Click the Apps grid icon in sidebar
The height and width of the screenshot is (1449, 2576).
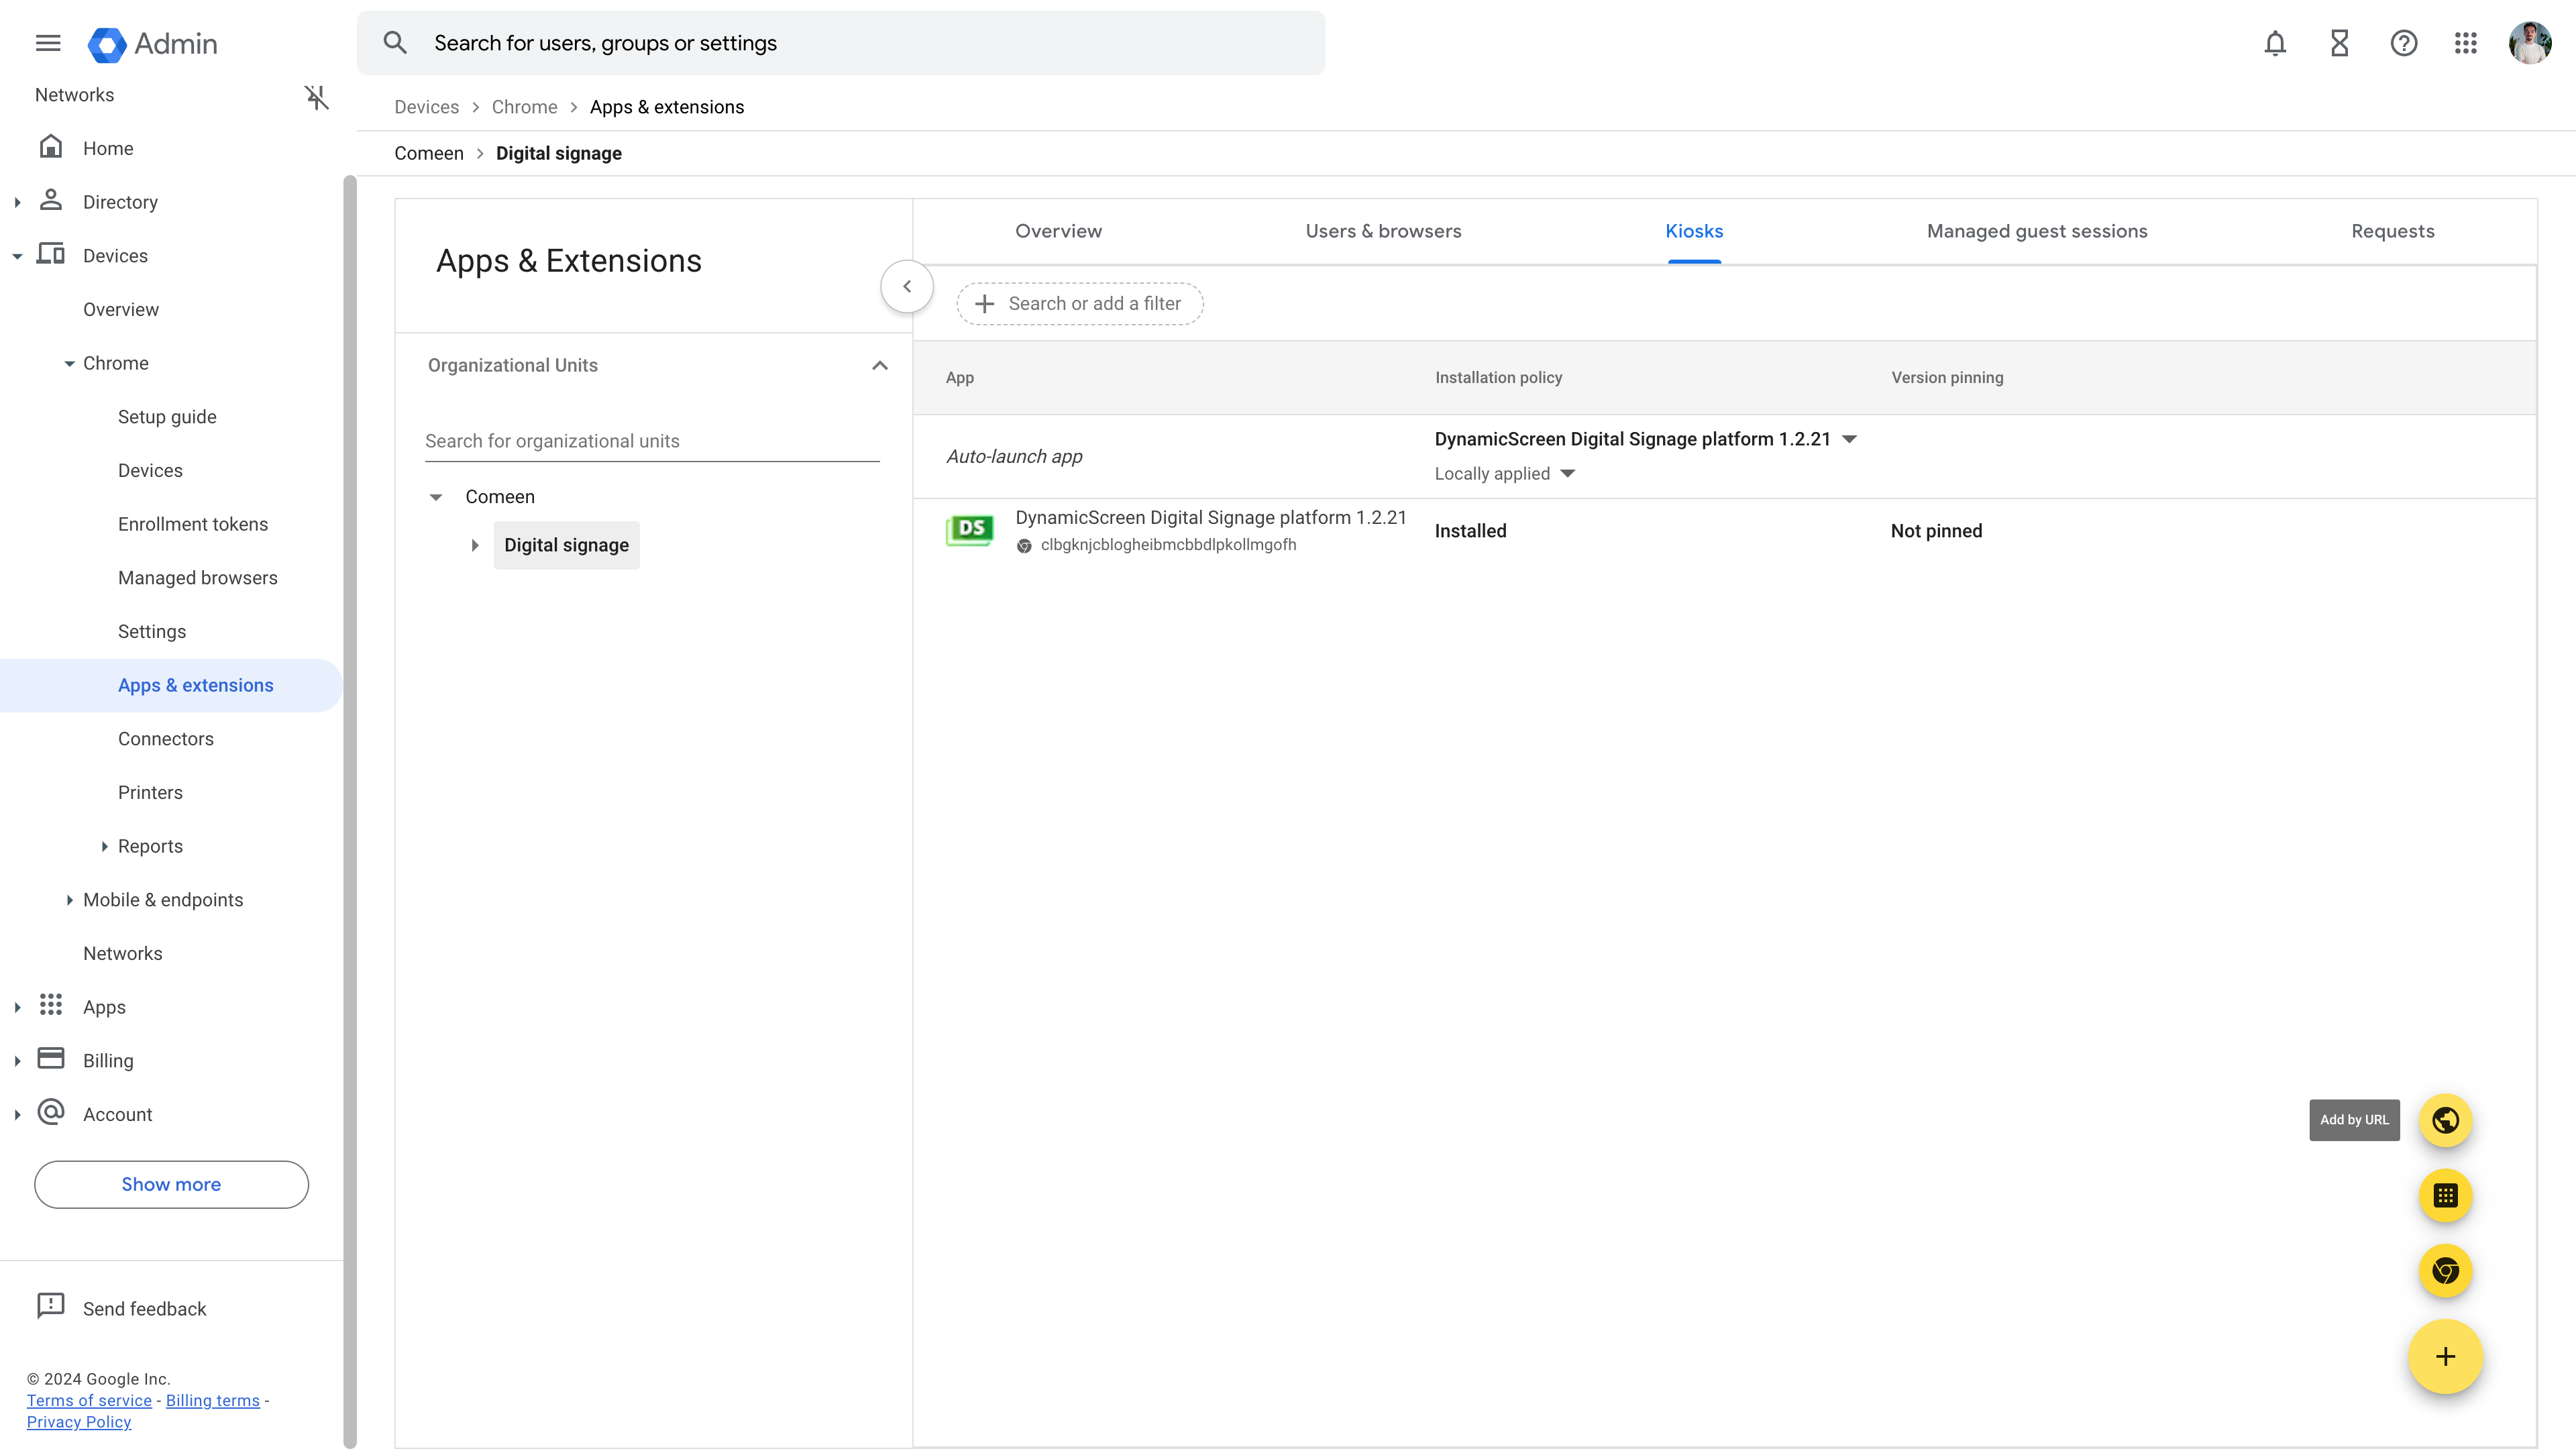51,1005
